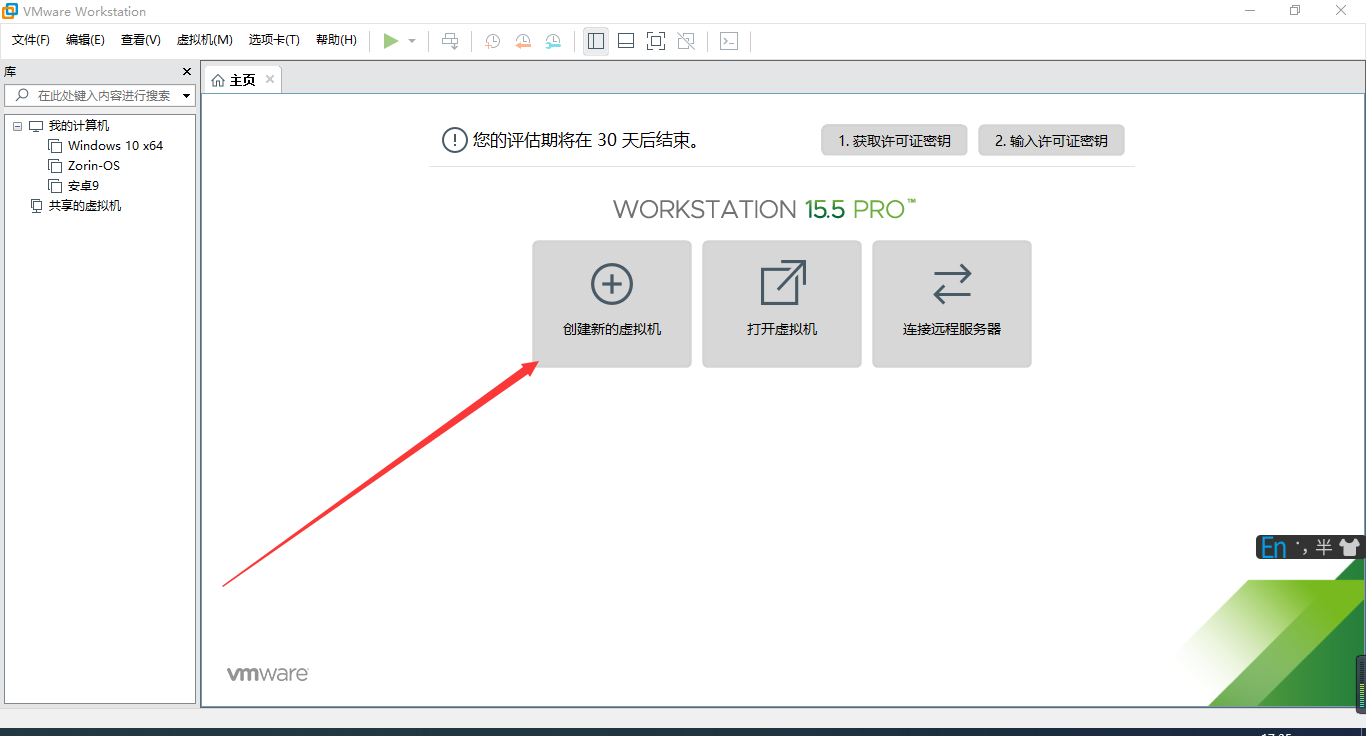This screenshot has height=736, width=1366.
Task: Open the 虚拟机(M) menu
Action: 205,40
